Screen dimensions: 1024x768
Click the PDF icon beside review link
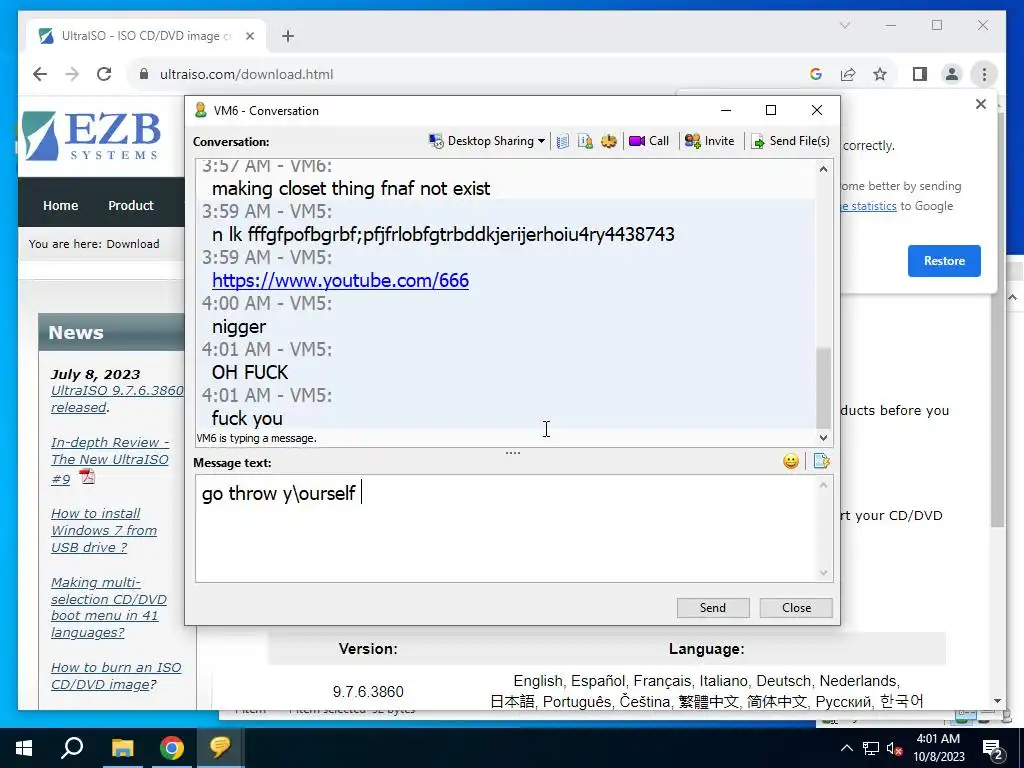point(88,477)
